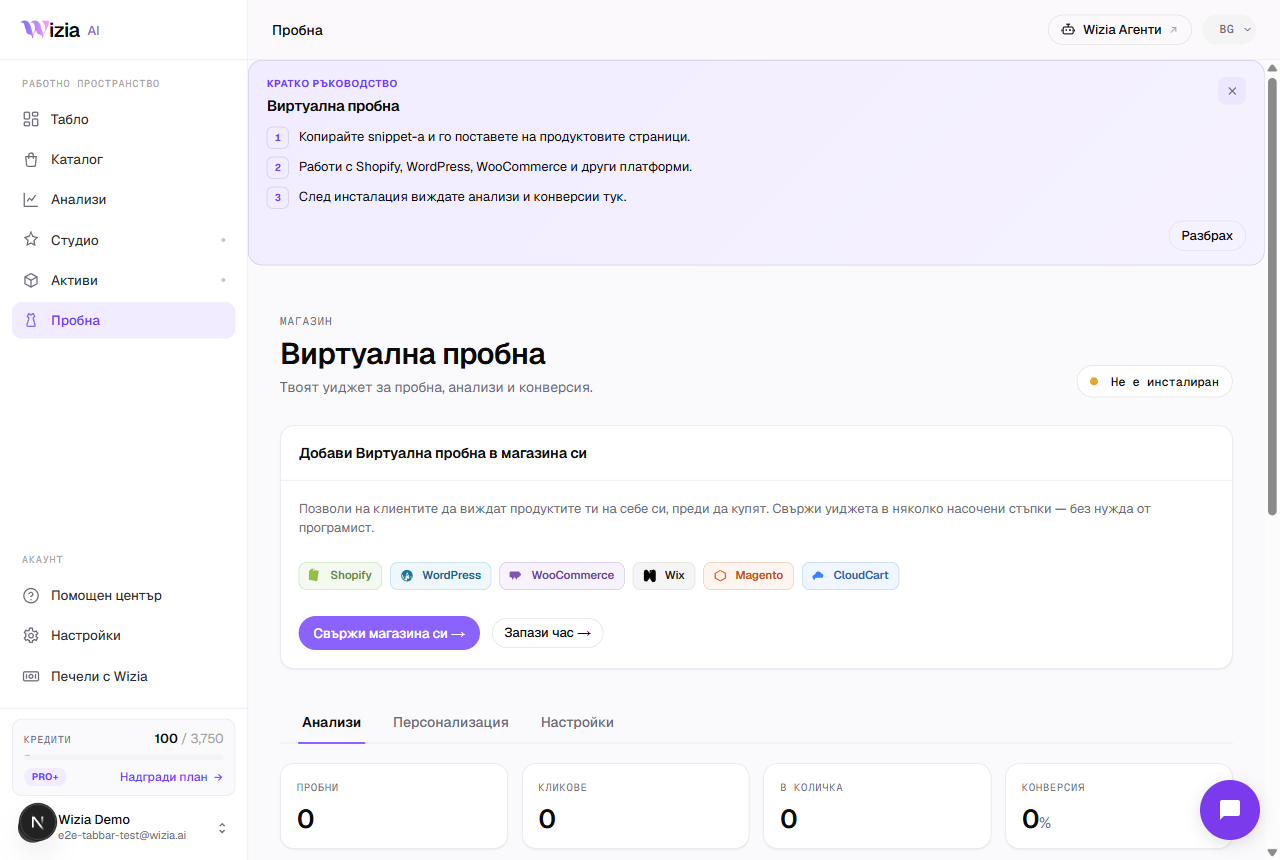Open Wizia Агенти link
This screenshot has width=1280, height=860.
[x=1120, y=30]
